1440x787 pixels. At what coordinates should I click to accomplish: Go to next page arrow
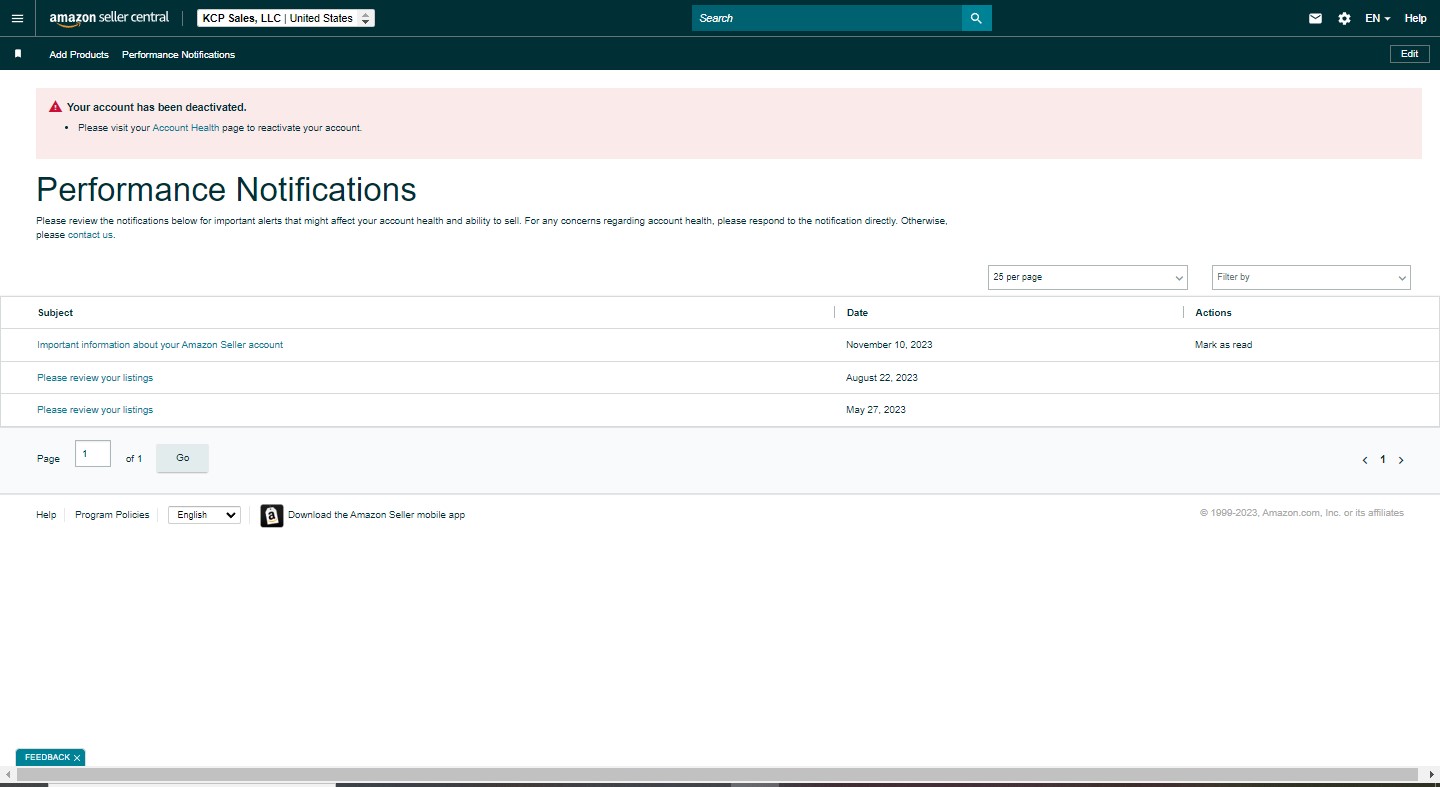pos(1401,460)
